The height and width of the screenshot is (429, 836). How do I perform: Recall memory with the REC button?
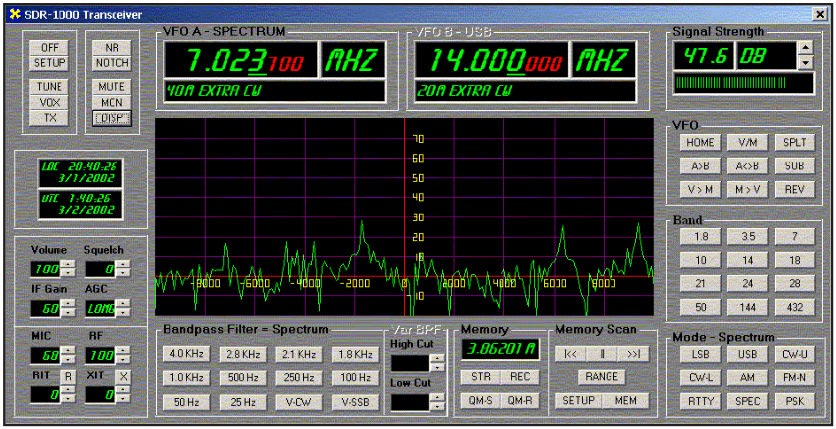click(x=520, y=377)
